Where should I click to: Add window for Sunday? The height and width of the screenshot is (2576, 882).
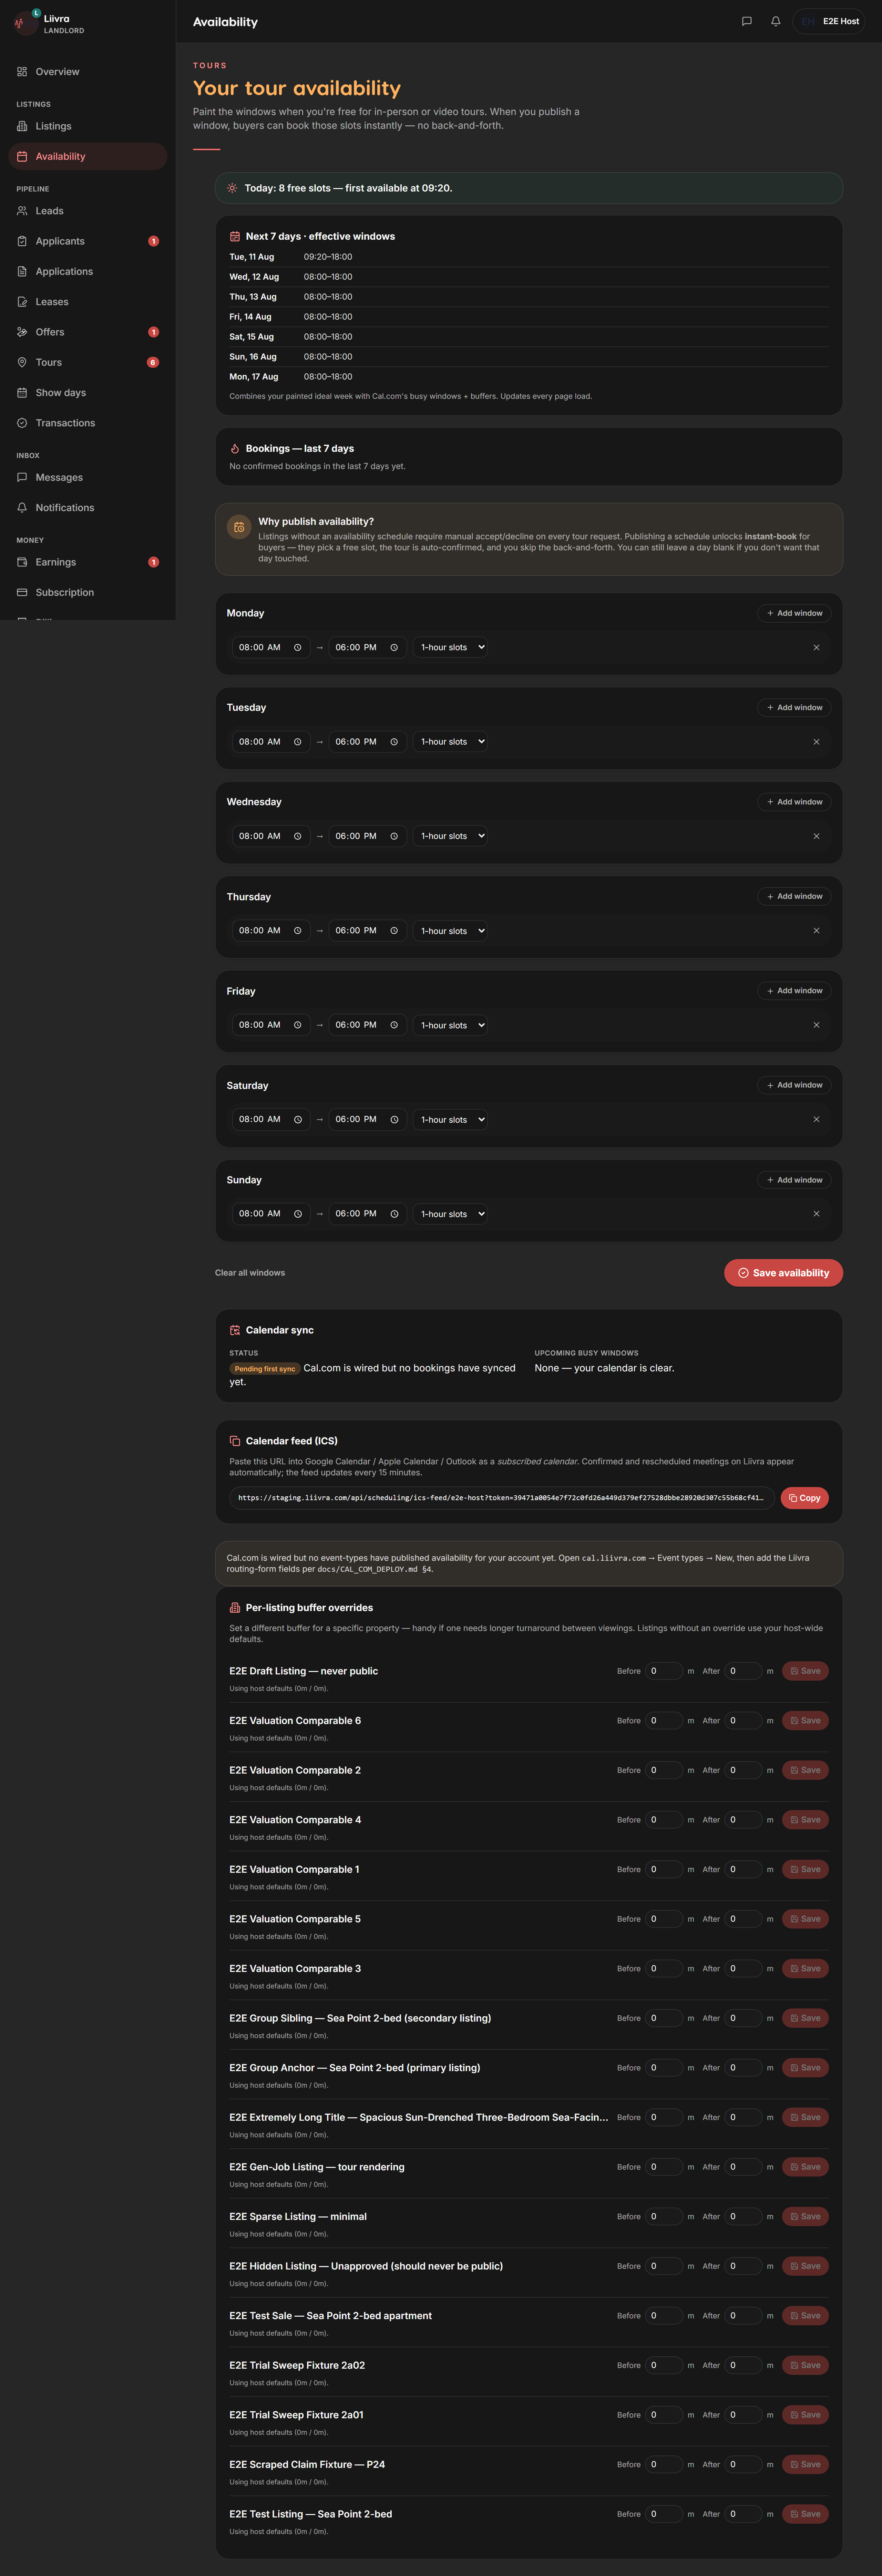point(794,1180)
